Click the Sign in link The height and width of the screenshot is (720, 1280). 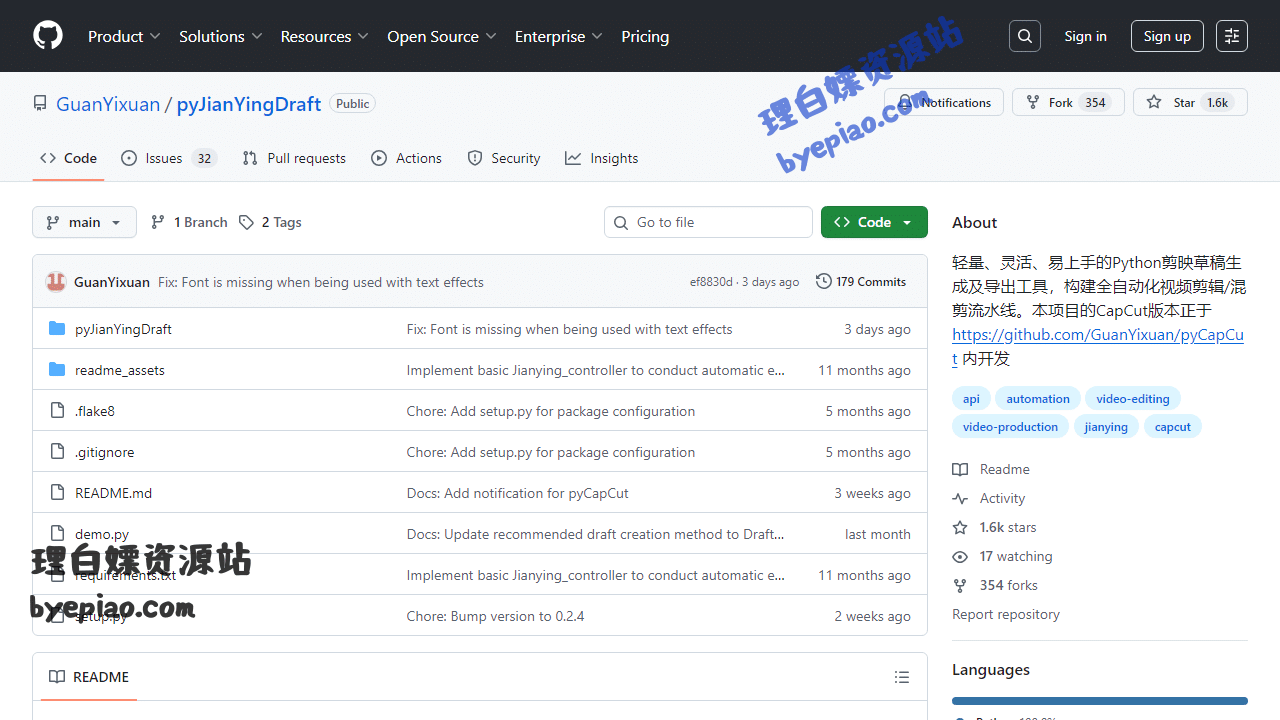coord(1085,36)
